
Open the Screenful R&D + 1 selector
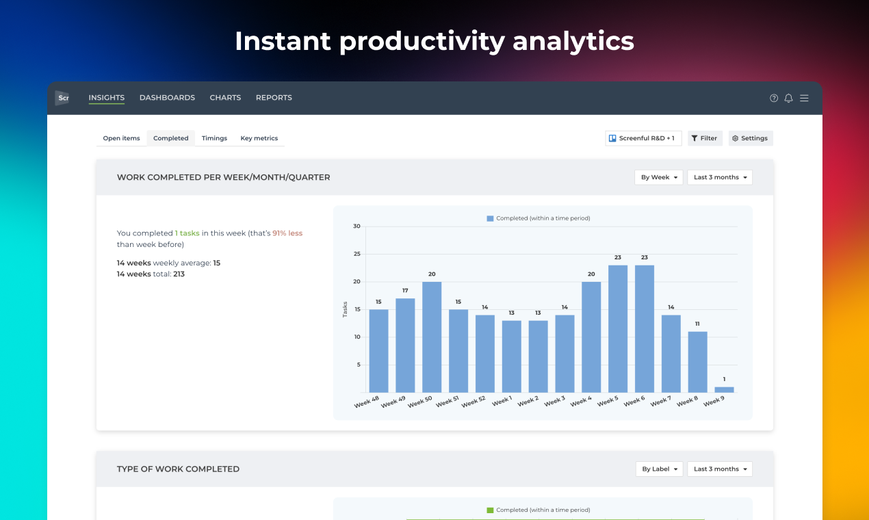click(x=643, y=138)
